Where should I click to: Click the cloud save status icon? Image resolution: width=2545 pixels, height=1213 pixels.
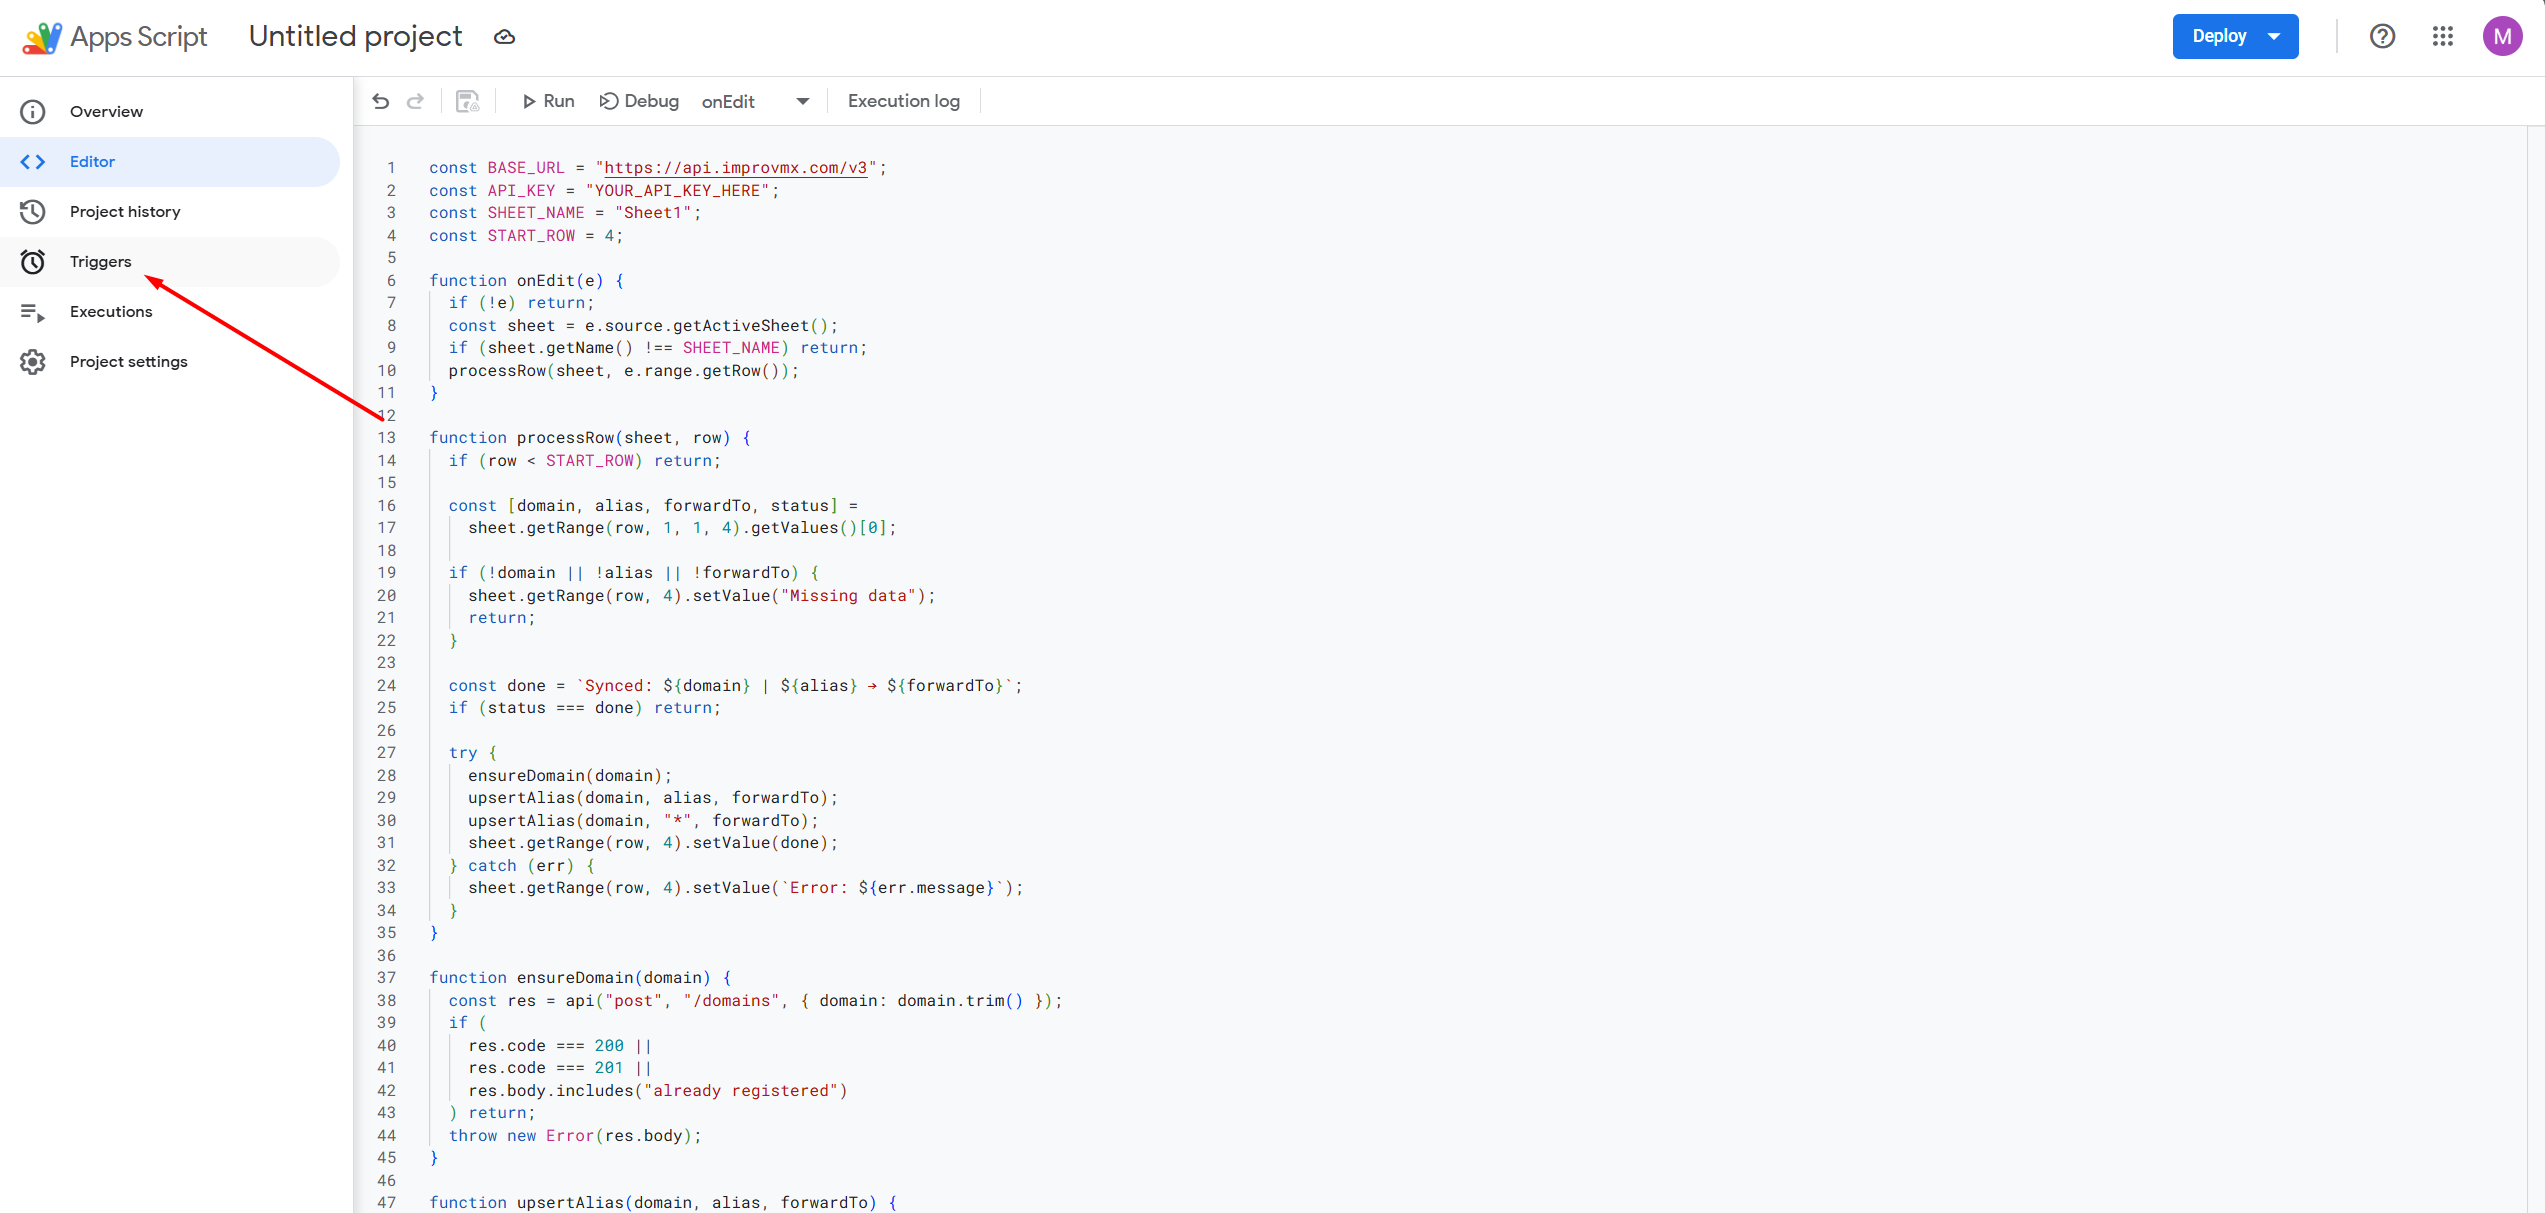point(504,37)
